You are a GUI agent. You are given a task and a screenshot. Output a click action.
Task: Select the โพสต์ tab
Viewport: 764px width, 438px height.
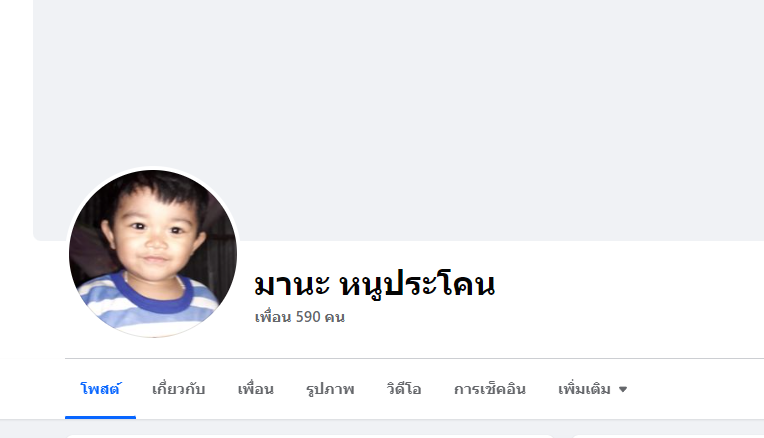tap(100, 389)
